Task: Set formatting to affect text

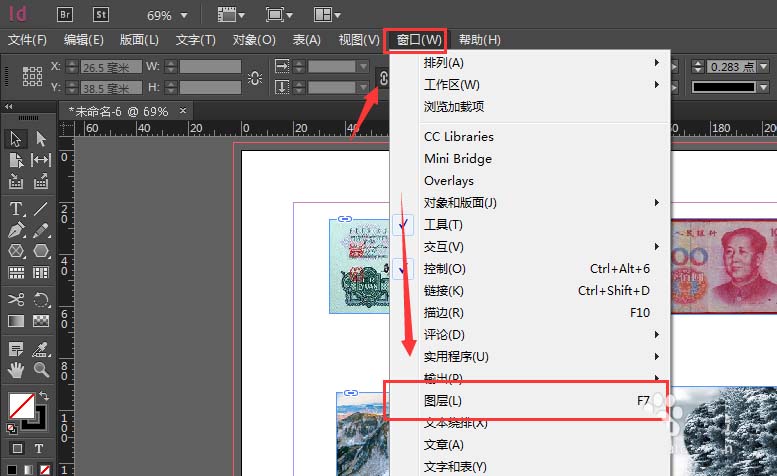Action: [x=39, y=448]
